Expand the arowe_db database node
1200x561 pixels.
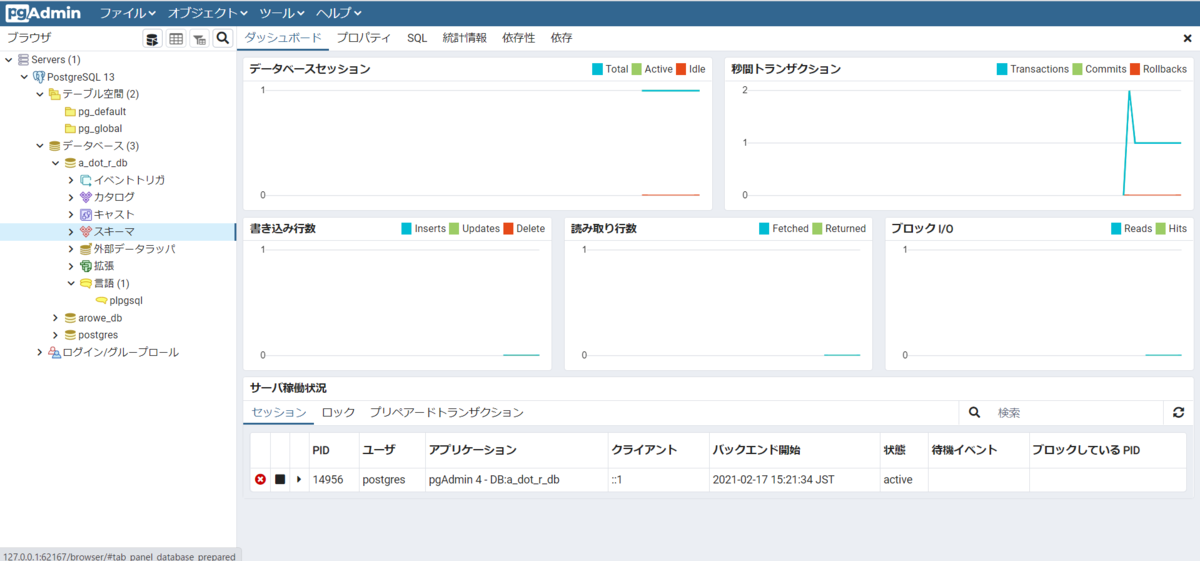click(56, 318)
